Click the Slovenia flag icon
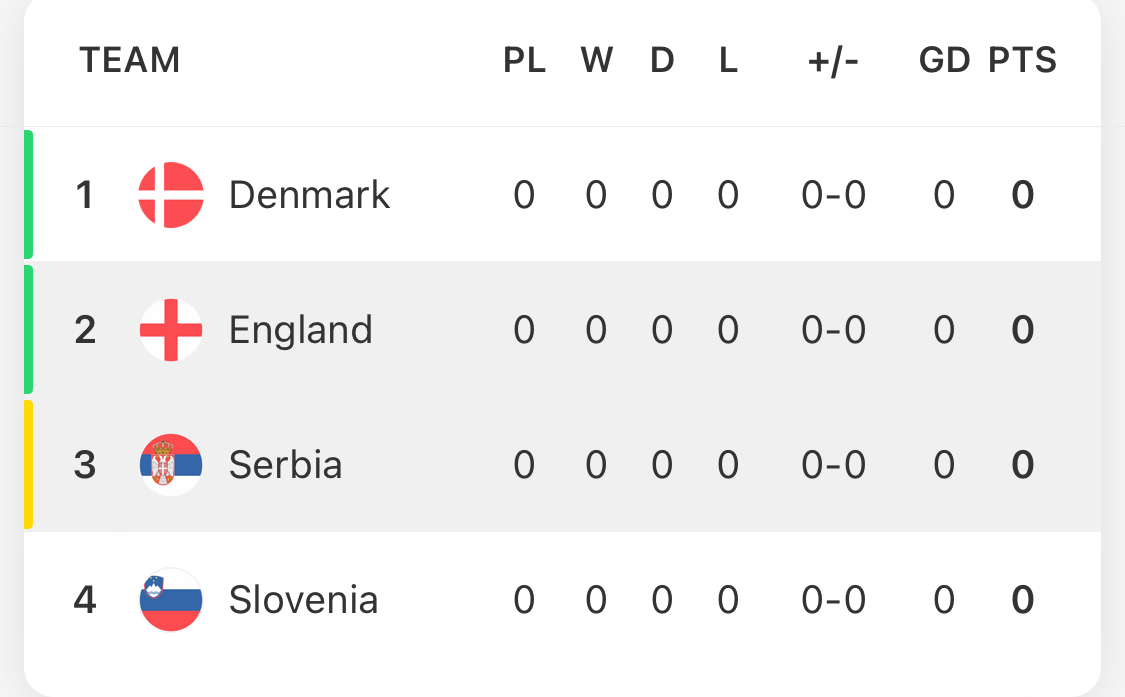Viewport: 1125px width, 697px height. (171, 600)
